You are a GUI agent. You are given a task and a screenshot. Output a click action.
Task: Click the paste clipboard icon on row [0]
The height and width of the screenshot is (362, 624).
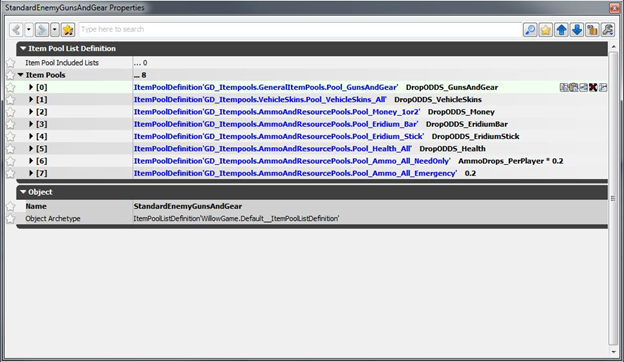tap(573, 88)
